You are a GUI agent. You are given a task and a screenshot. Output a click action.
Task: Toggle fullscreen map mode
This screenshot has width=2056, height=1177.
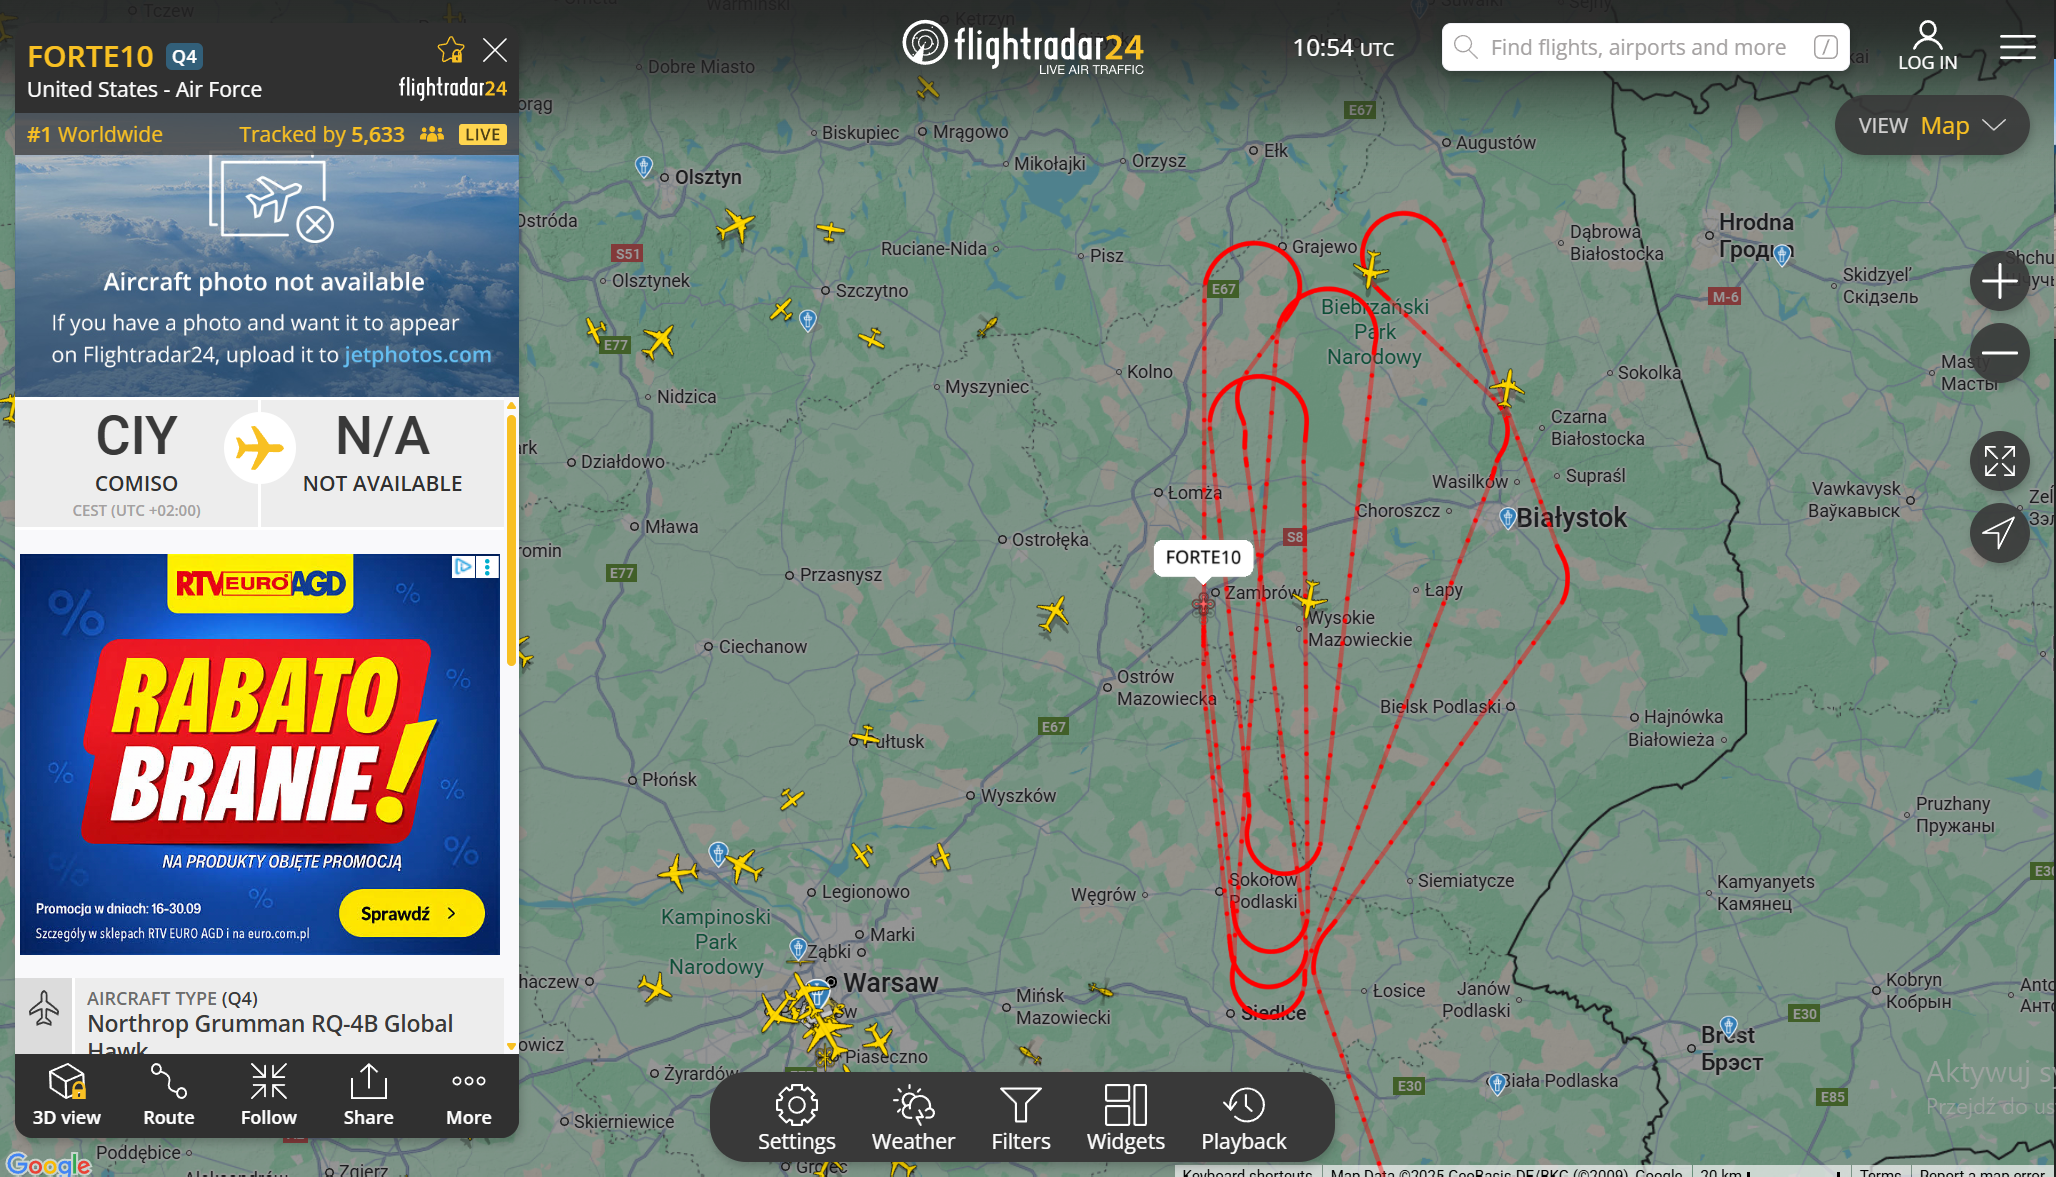pyautogui.click(x=2000, y=461)
